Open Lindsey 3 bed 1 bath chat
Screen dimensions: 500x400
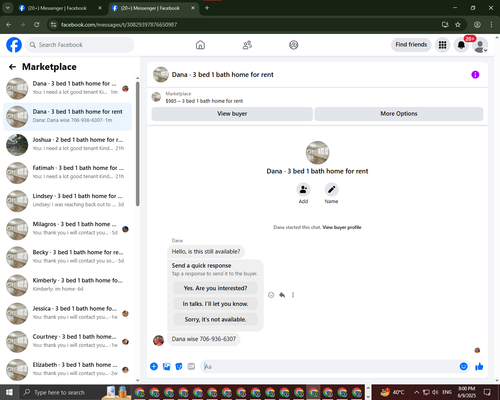[68, 201]
